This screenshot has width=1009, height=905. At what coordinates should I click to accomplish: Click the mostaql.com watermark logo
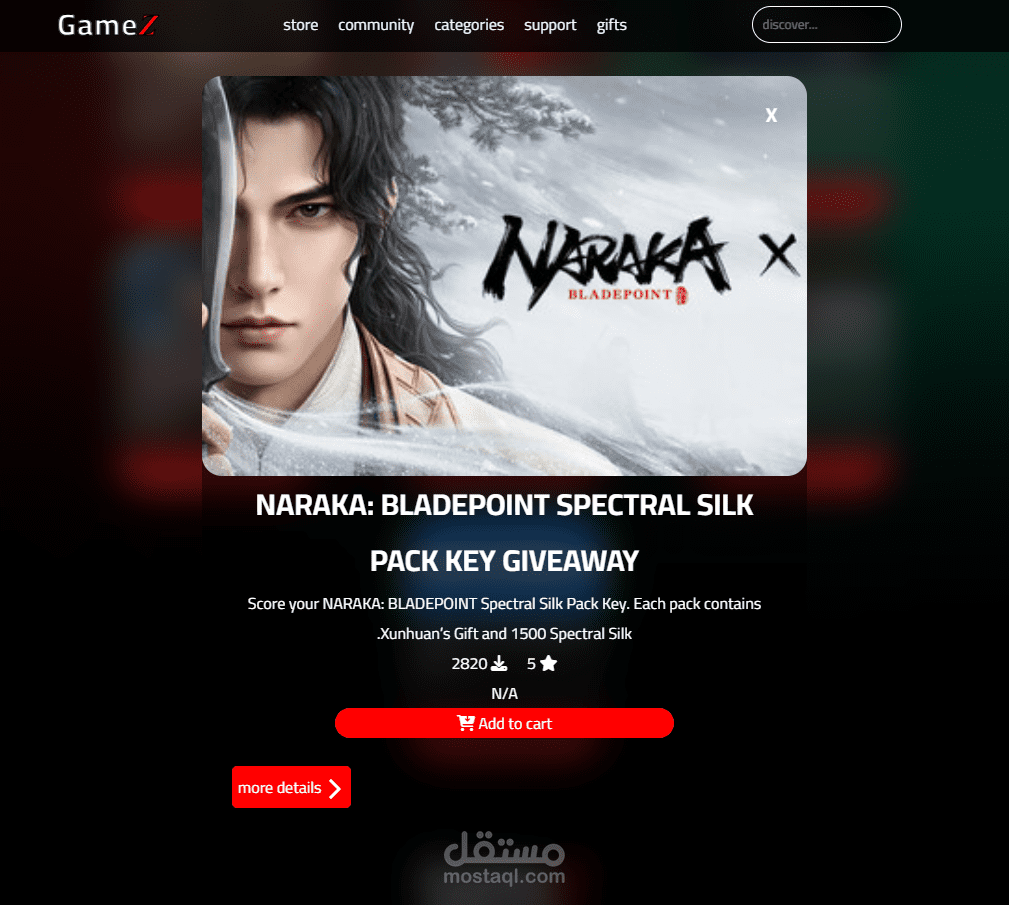tap(504, 858)
